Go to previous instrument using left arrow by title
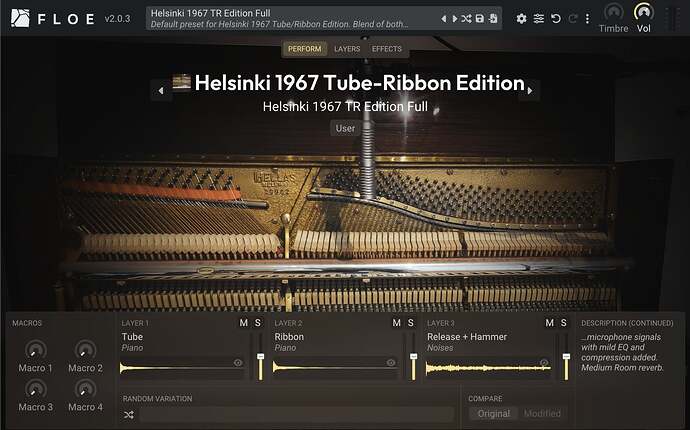This screenshot has height=430, width=690. (161, 90)
